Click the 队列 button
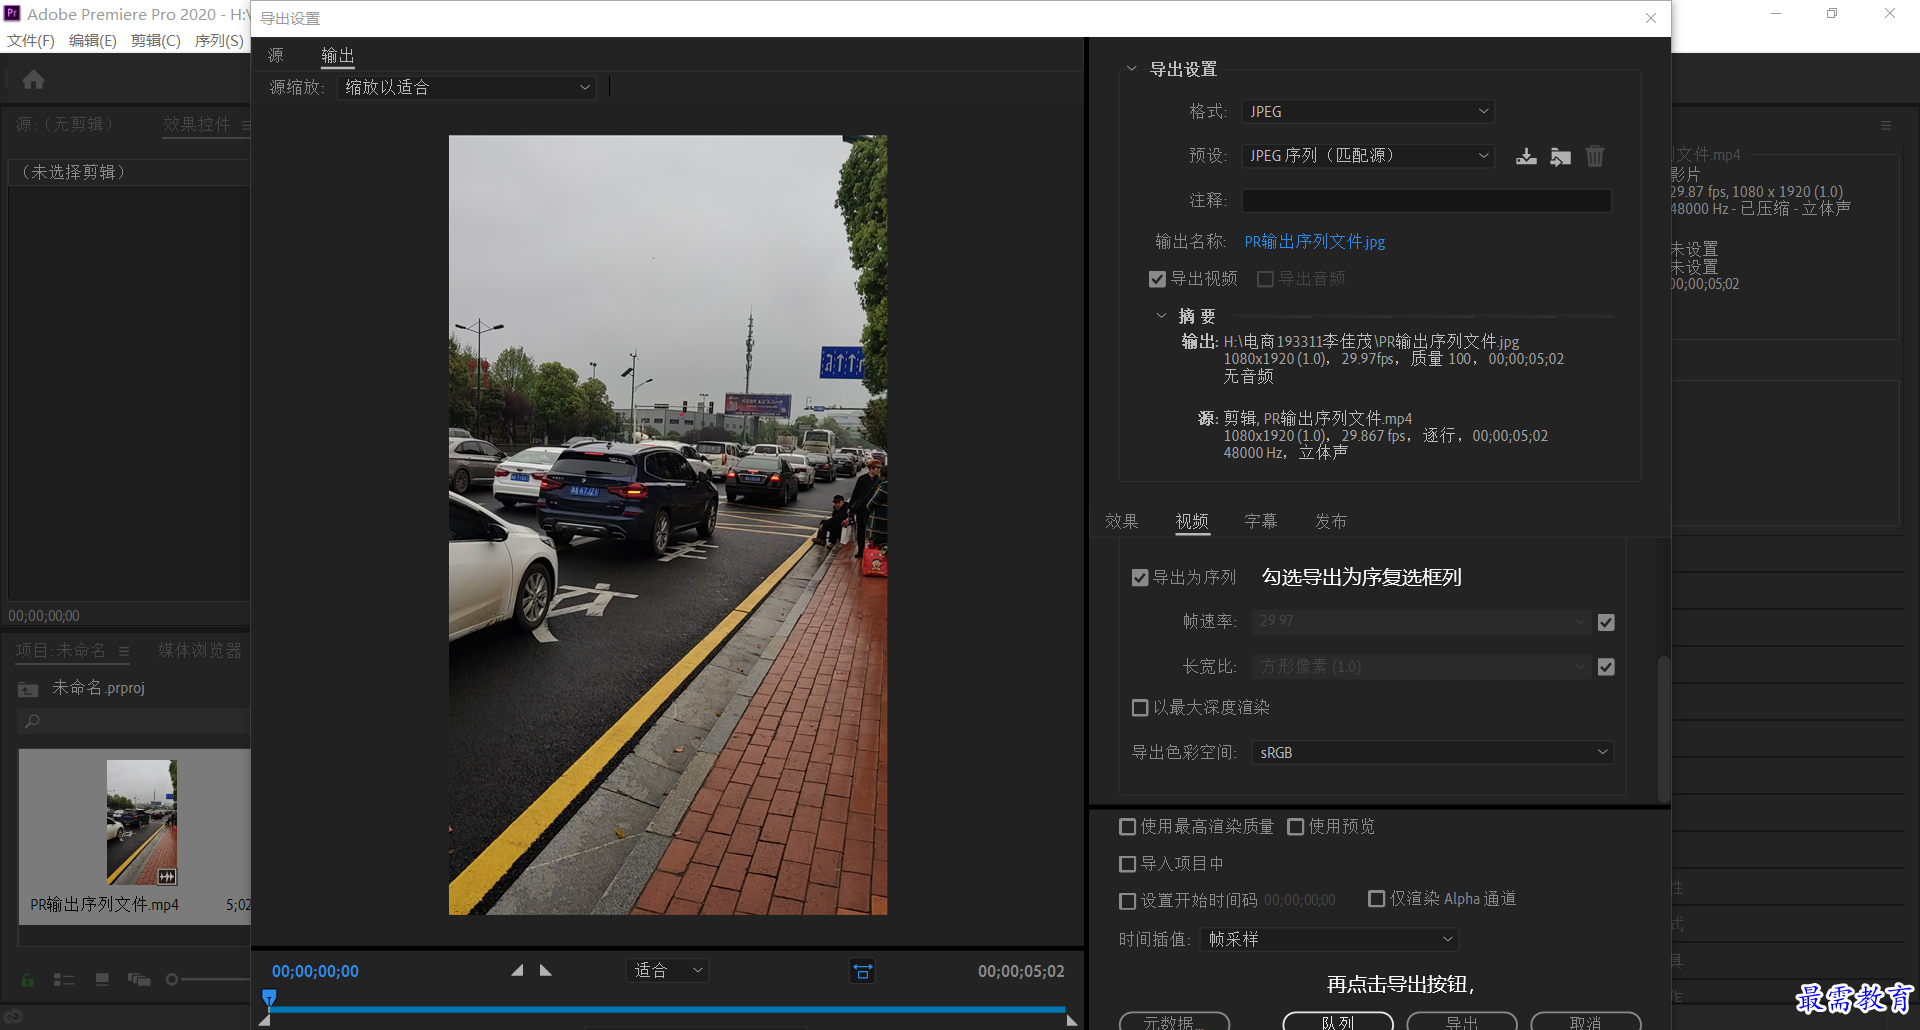 click(x=1338, y=1022)
